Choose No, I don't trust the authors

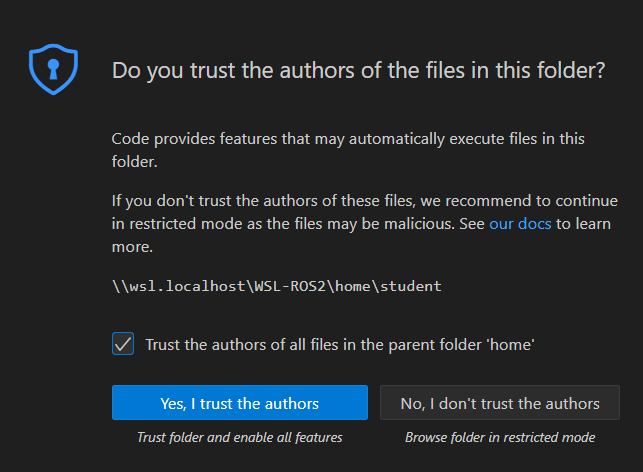coord(500,403)
